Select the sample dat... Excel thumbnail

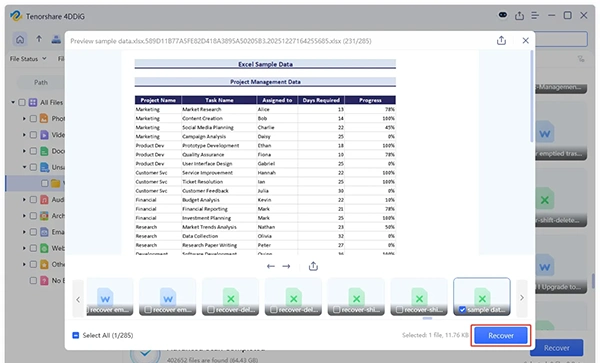coord(482,296)
